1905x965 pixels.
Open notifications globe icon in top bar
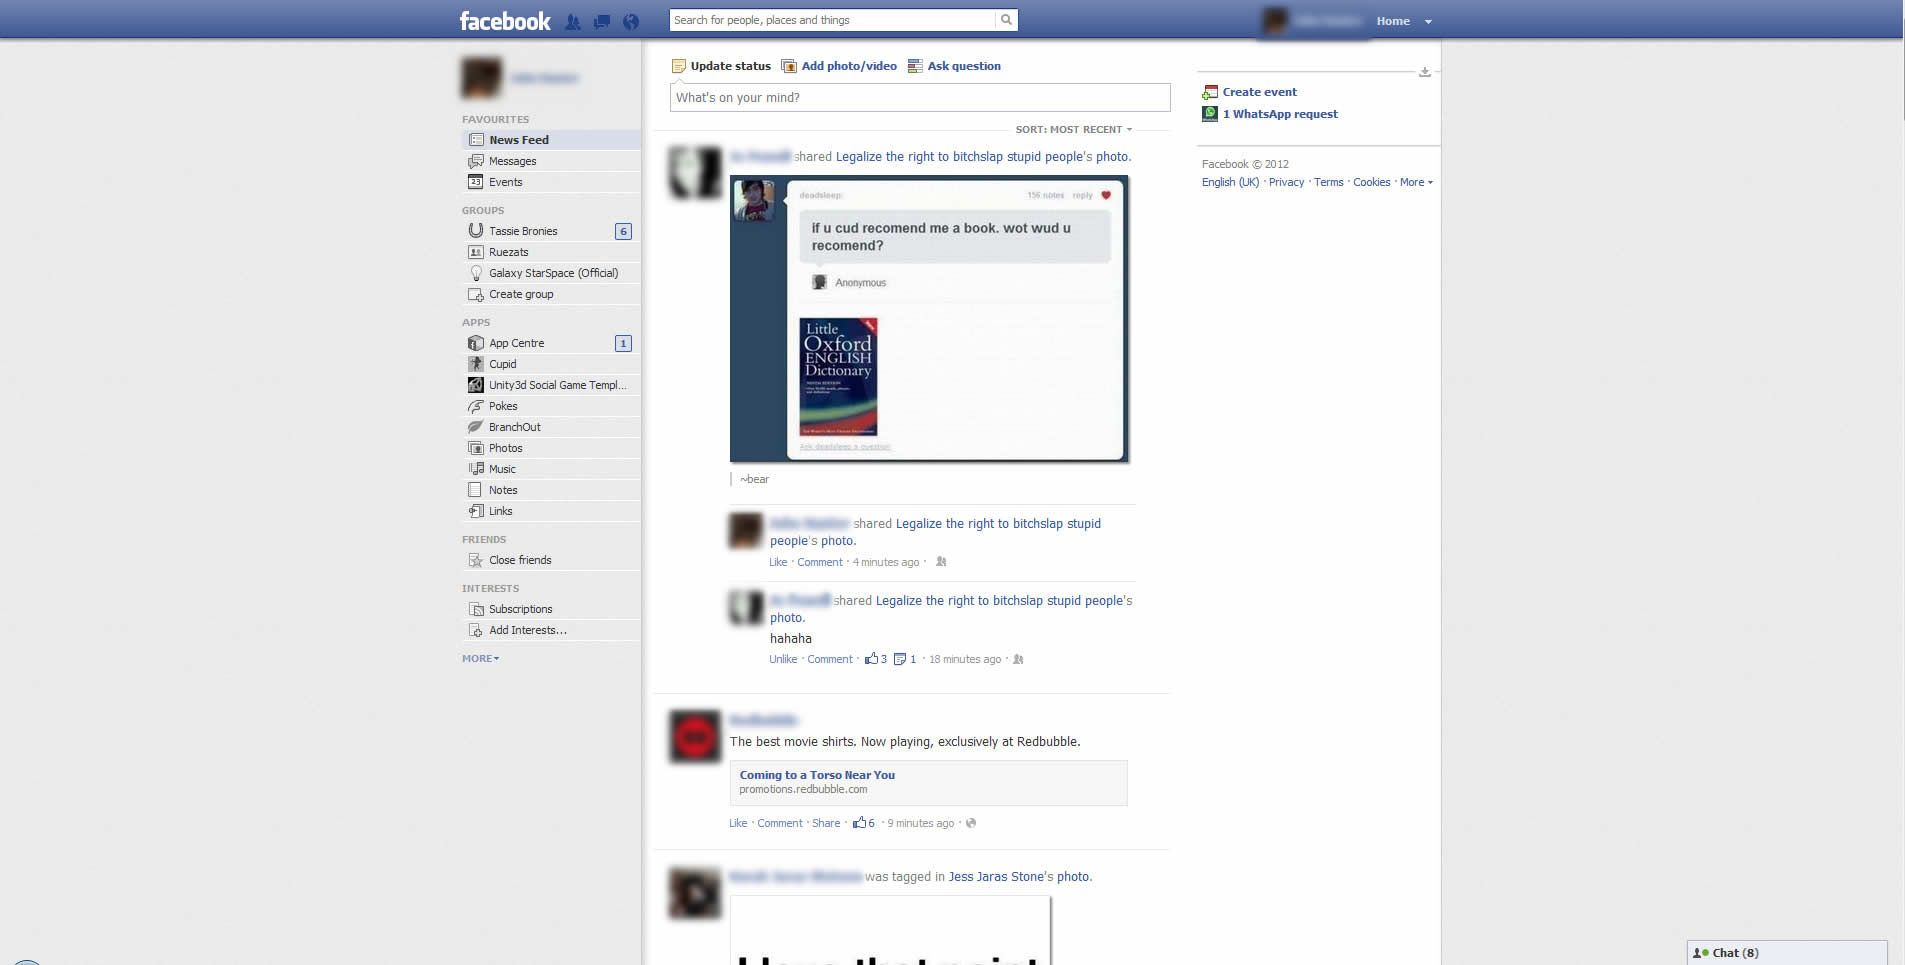click(630, 21)
